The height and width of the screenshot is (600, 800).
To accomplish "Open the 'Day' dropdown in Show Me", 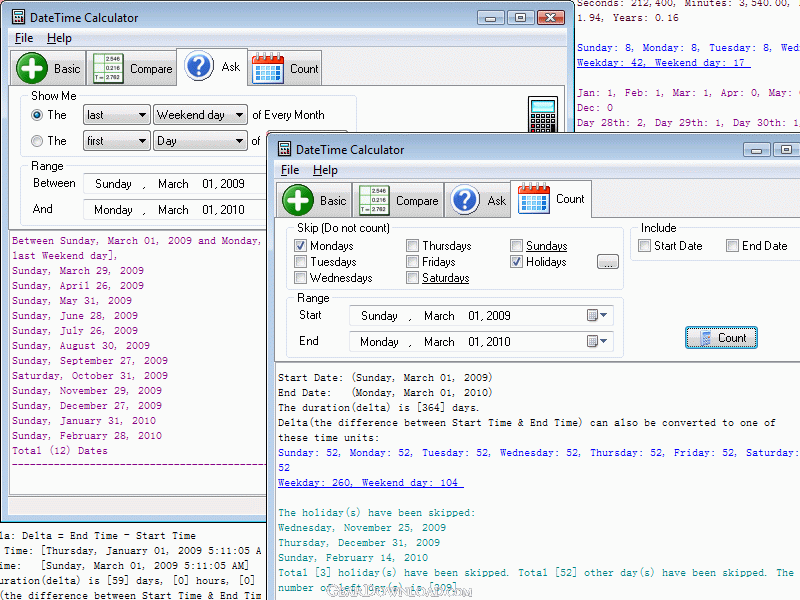I will (x=200, y=141).
